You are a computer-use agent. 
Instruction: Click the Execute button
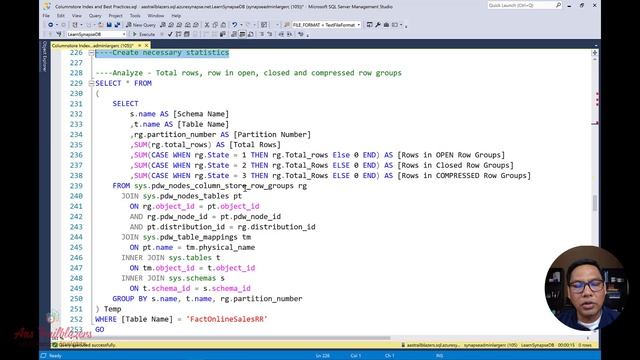pos(144,34)
